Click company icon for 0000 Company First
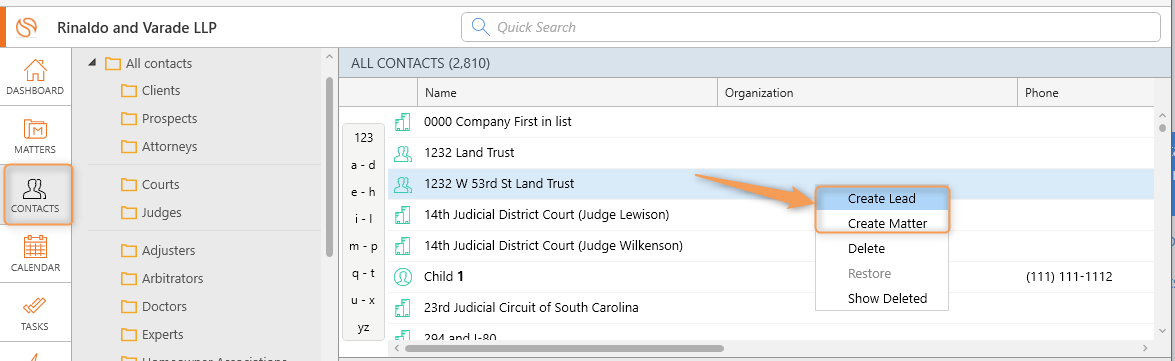The image size is (1175, 361). click(403, 121)
